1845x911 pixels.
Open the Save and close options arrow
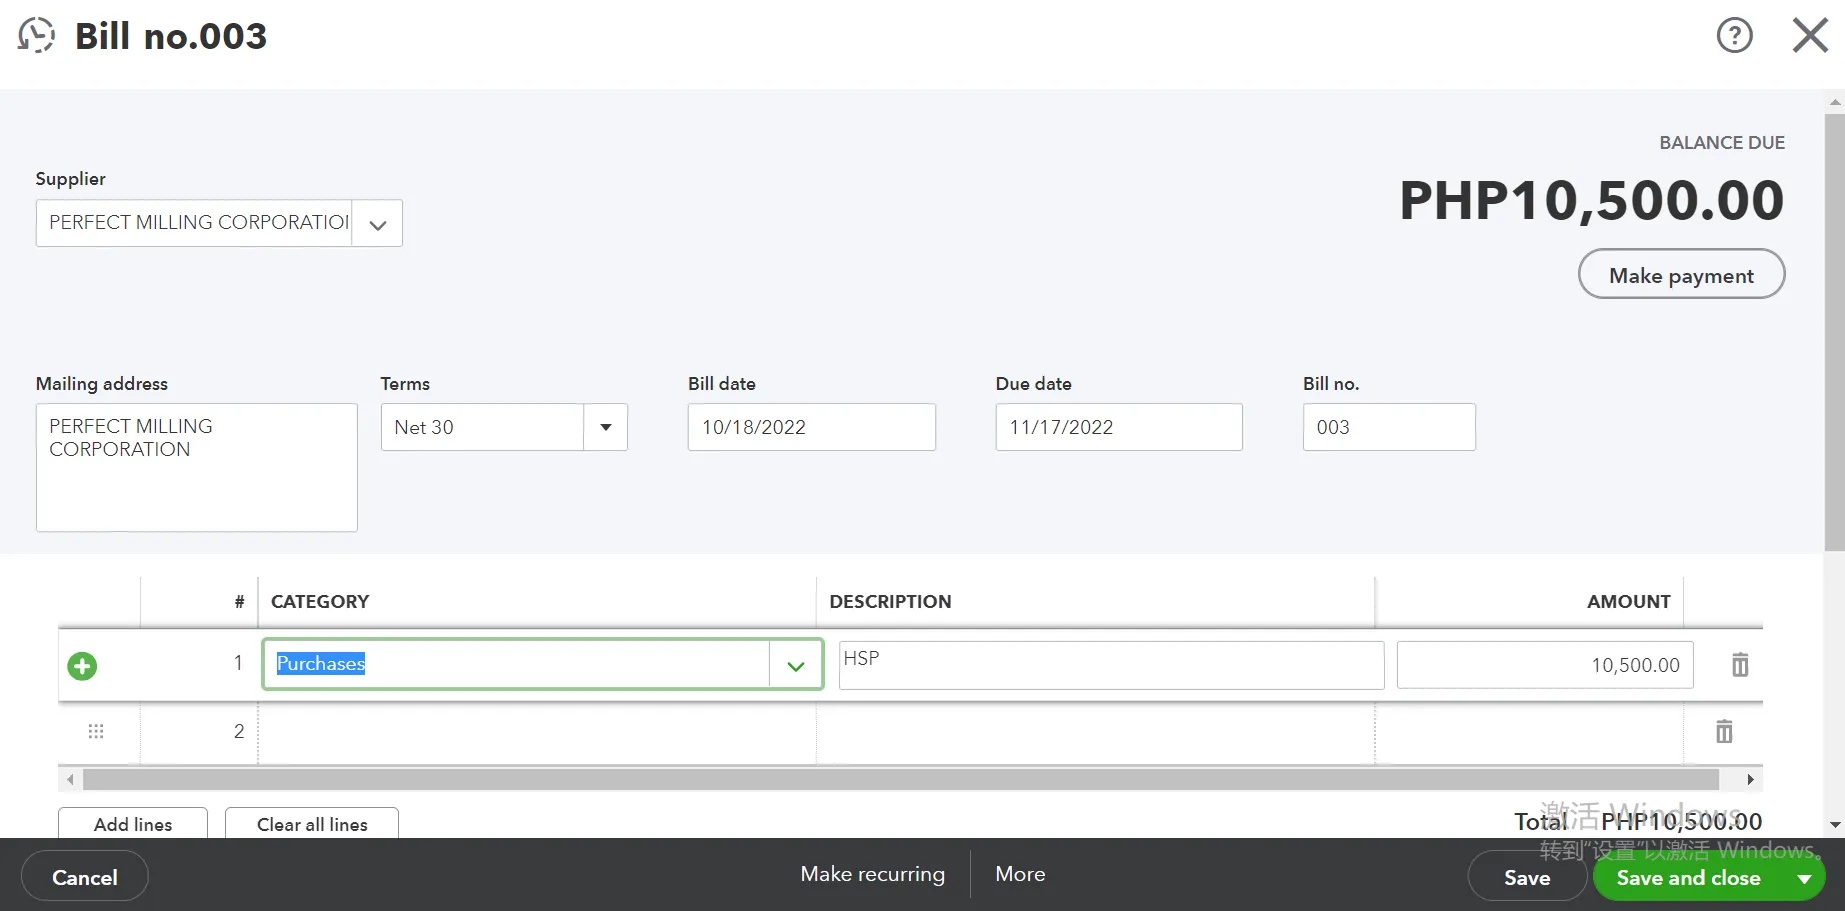tap(1804, 878)
